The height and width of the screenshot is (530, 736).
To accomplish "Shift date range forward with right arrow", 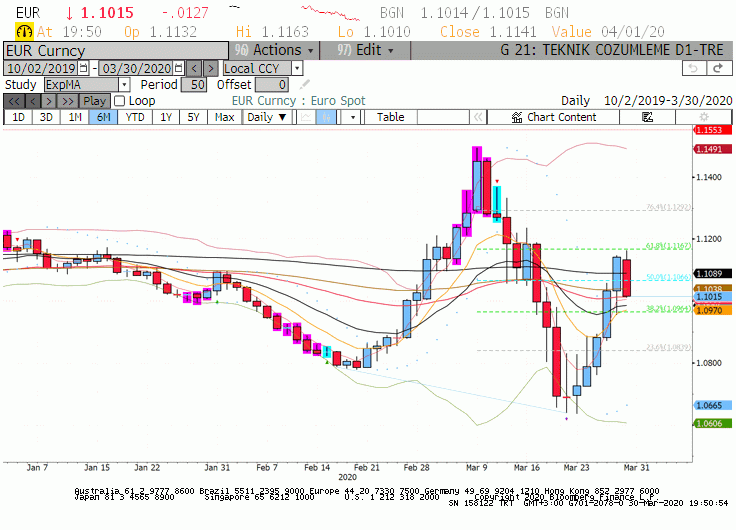I will pos(211,69).
